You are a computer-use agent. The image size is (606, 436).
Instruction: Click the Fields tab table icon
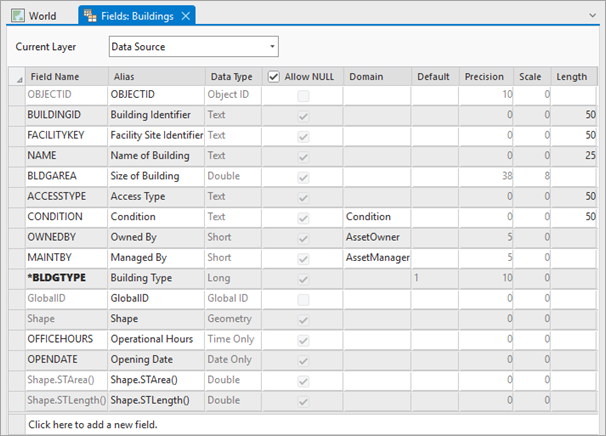coord(92,16)
